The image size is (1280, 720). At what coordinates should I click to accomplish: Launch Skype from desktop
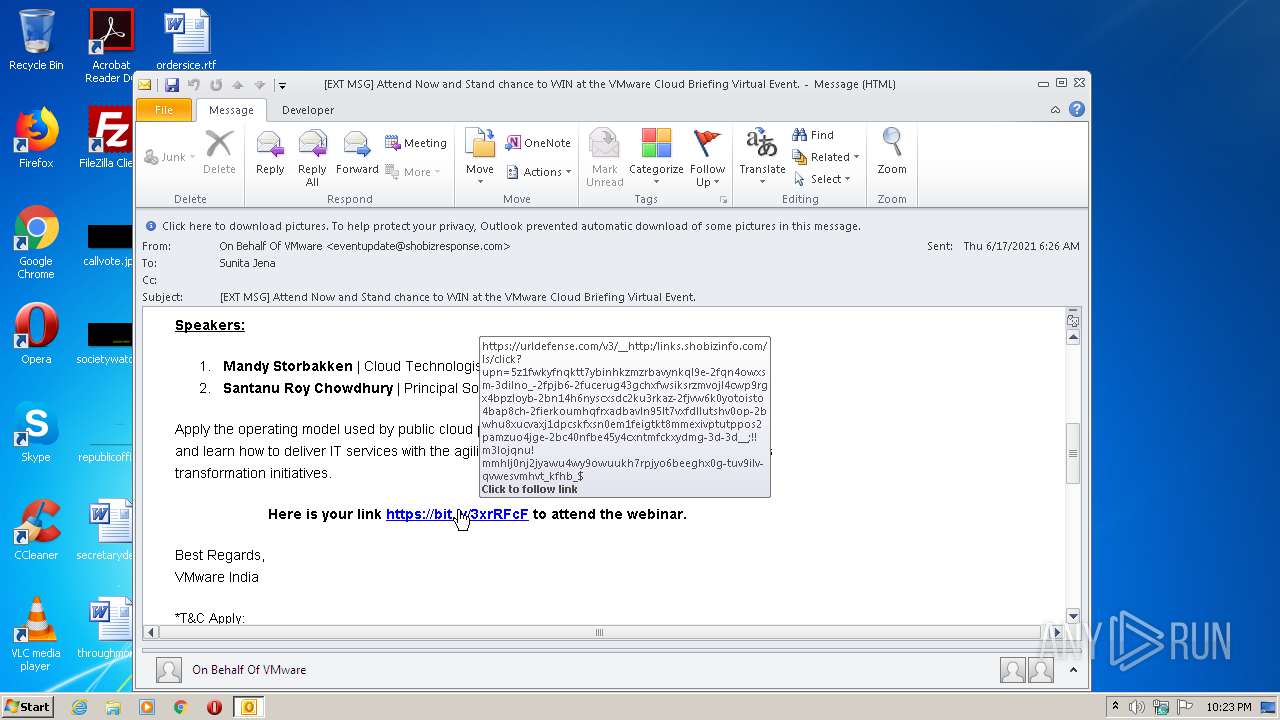[x=36, y=432]
